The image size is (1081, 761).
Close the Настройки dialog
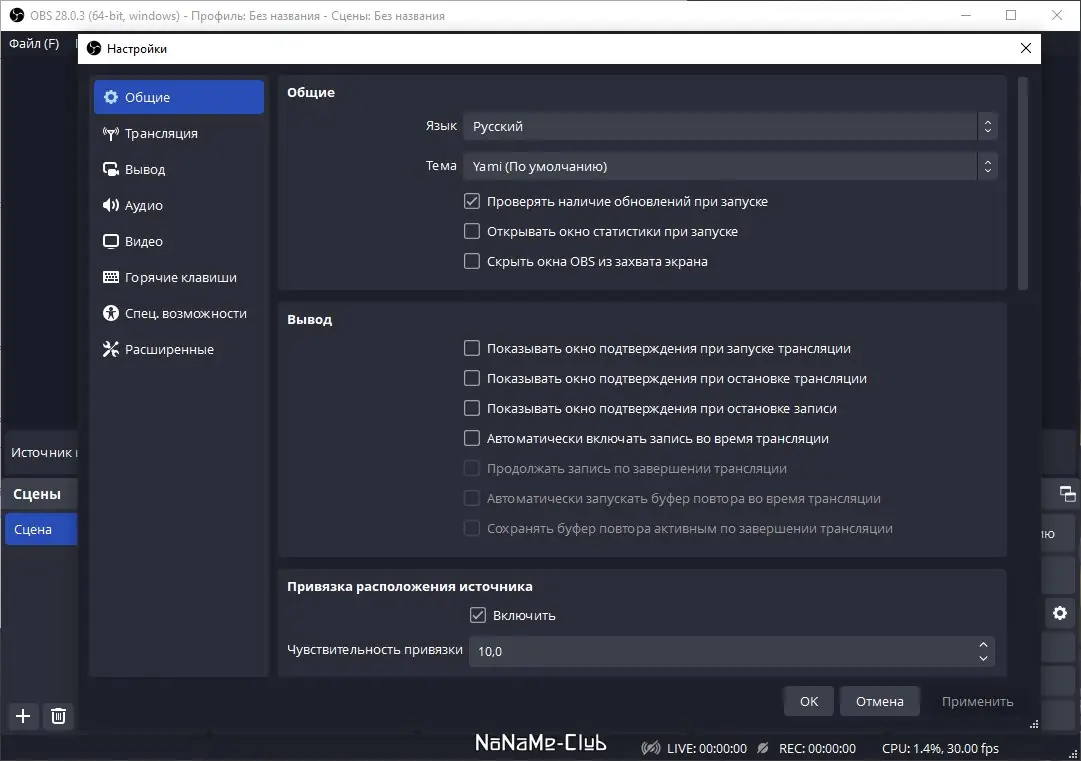tap(1026, 48)
